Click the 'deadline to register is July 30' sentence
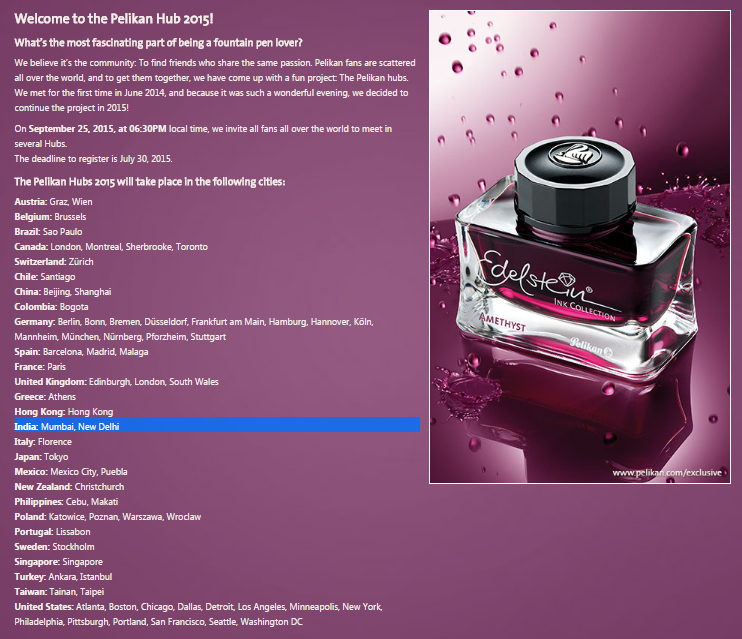 point(93,159)
